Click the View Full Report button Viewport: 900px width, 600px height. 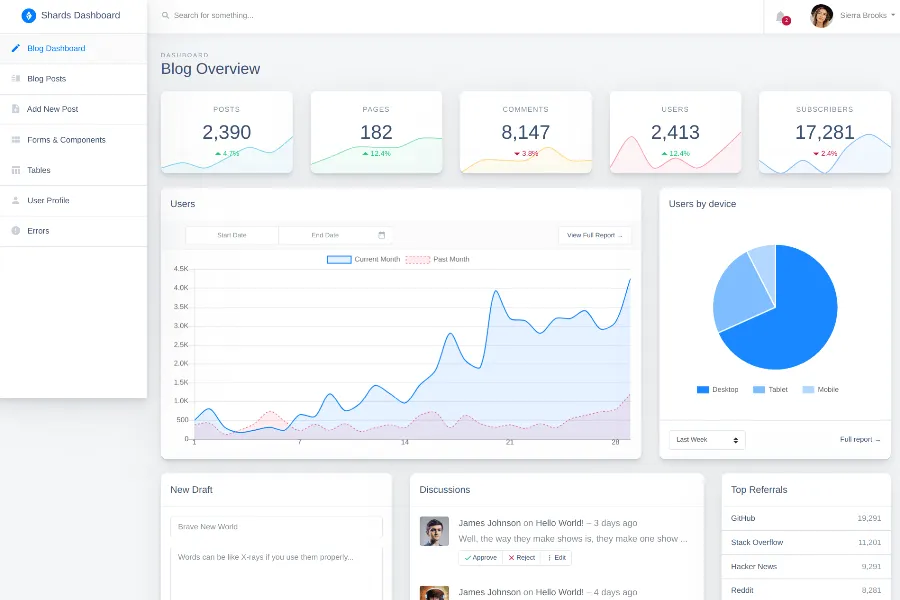[x=594, y=235]
